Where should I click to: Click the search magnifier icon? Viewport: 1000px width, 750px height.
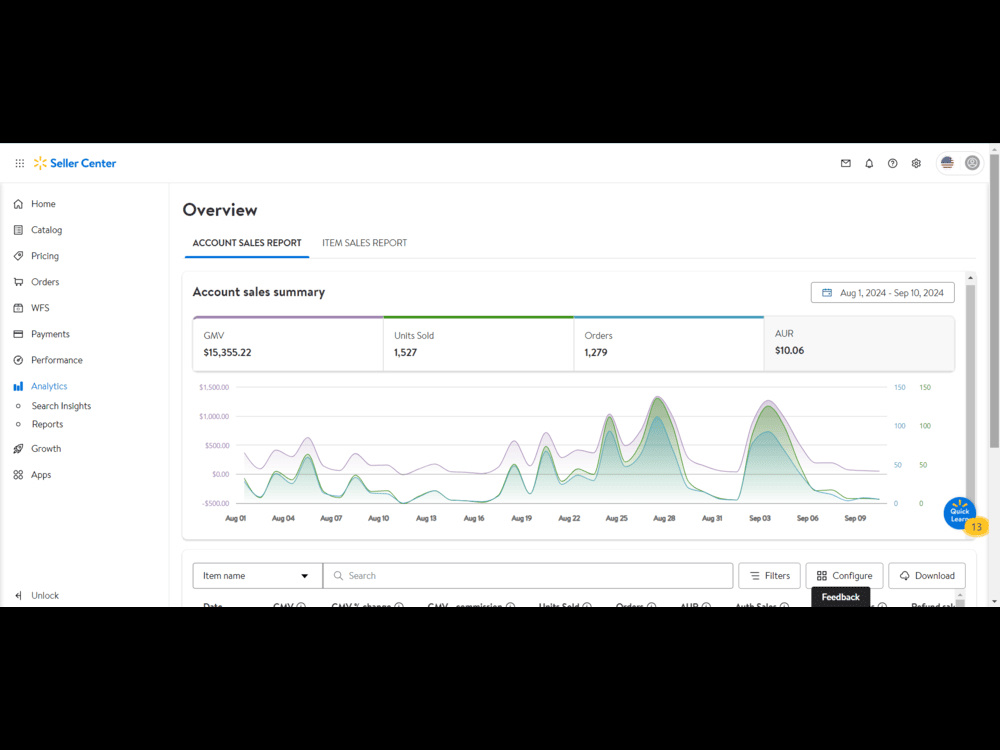point(338,576)
